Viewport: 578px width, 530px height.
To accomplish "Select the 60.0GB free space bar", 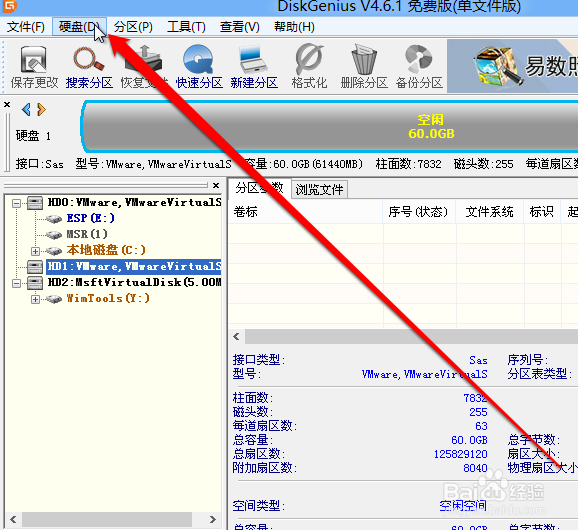I will coord(330,126).
